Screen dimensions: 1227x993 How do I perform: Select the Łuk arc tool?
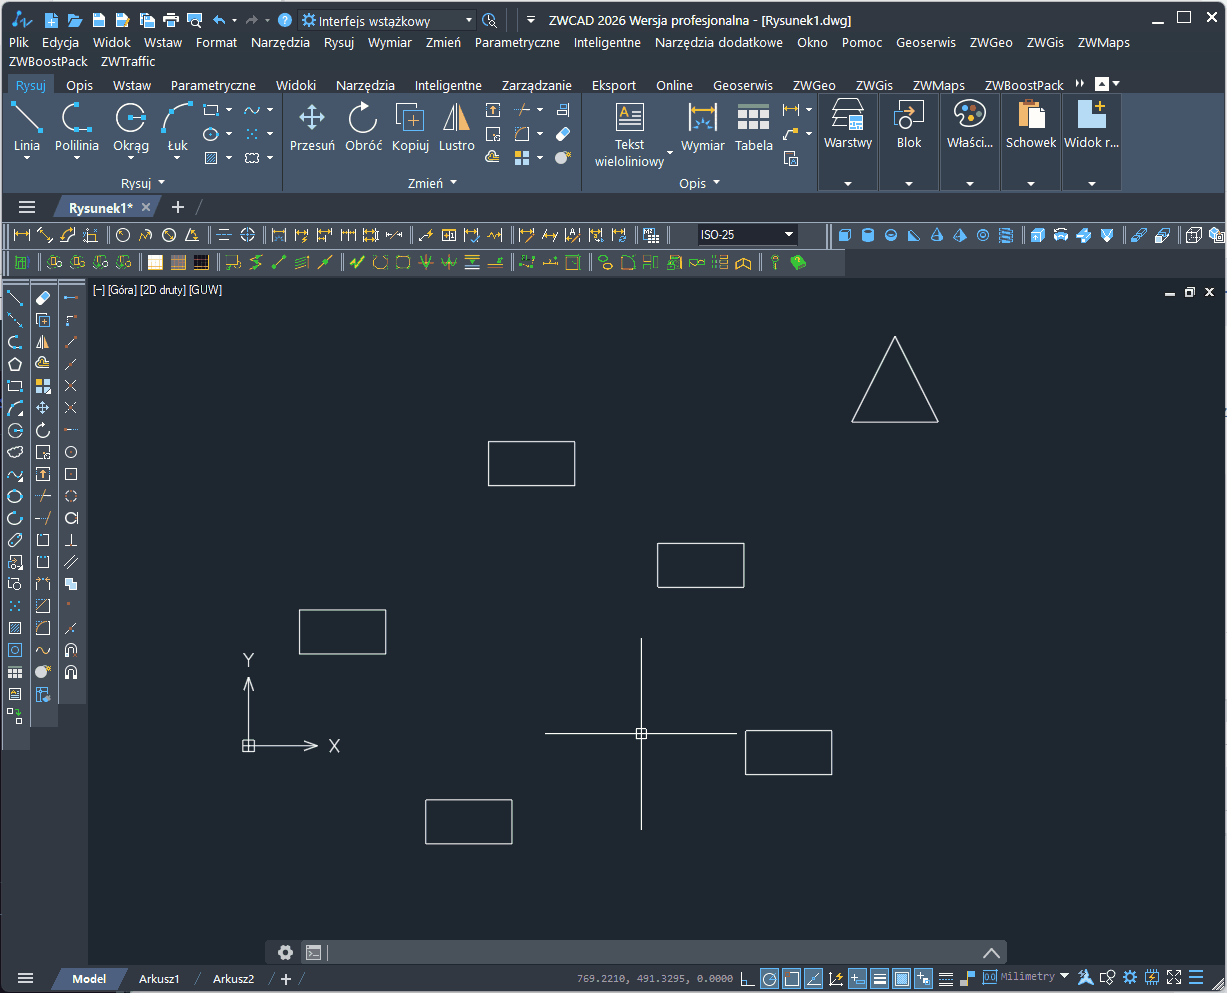pyautogui.click(x=177, y=127)
